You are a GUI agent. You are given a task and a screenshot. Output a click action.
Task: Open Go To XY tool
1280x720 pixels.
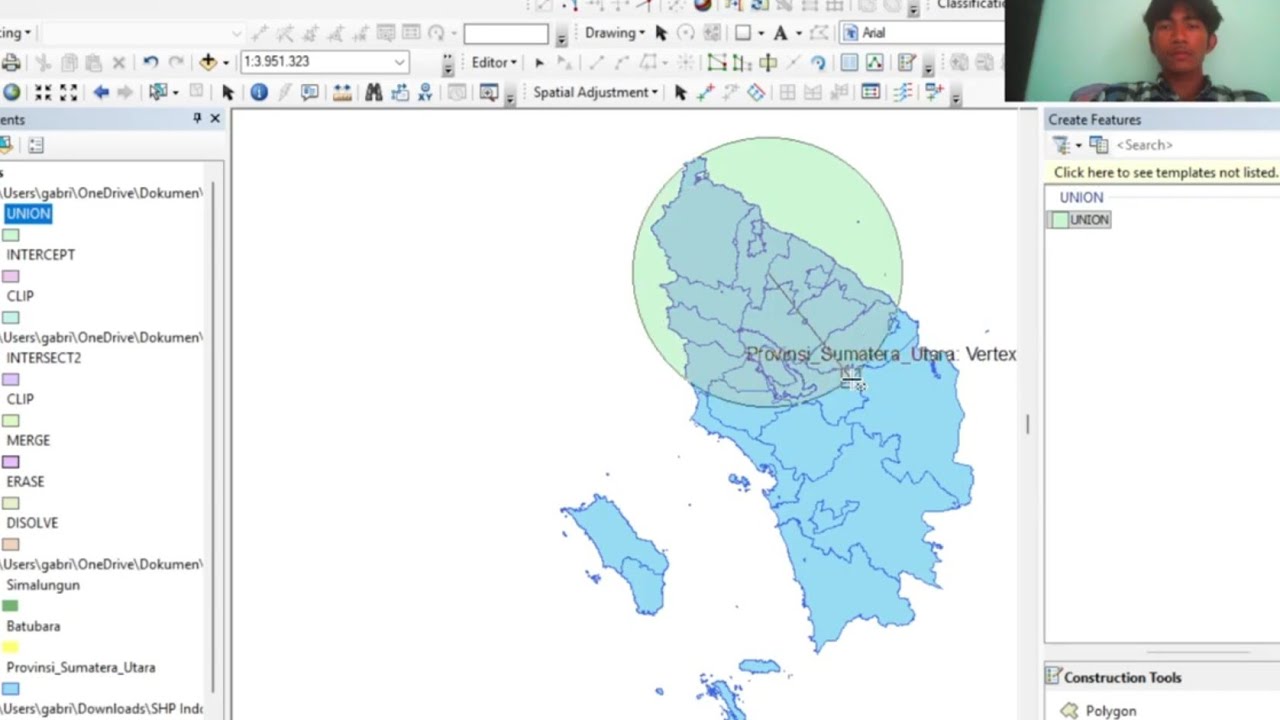425,92
